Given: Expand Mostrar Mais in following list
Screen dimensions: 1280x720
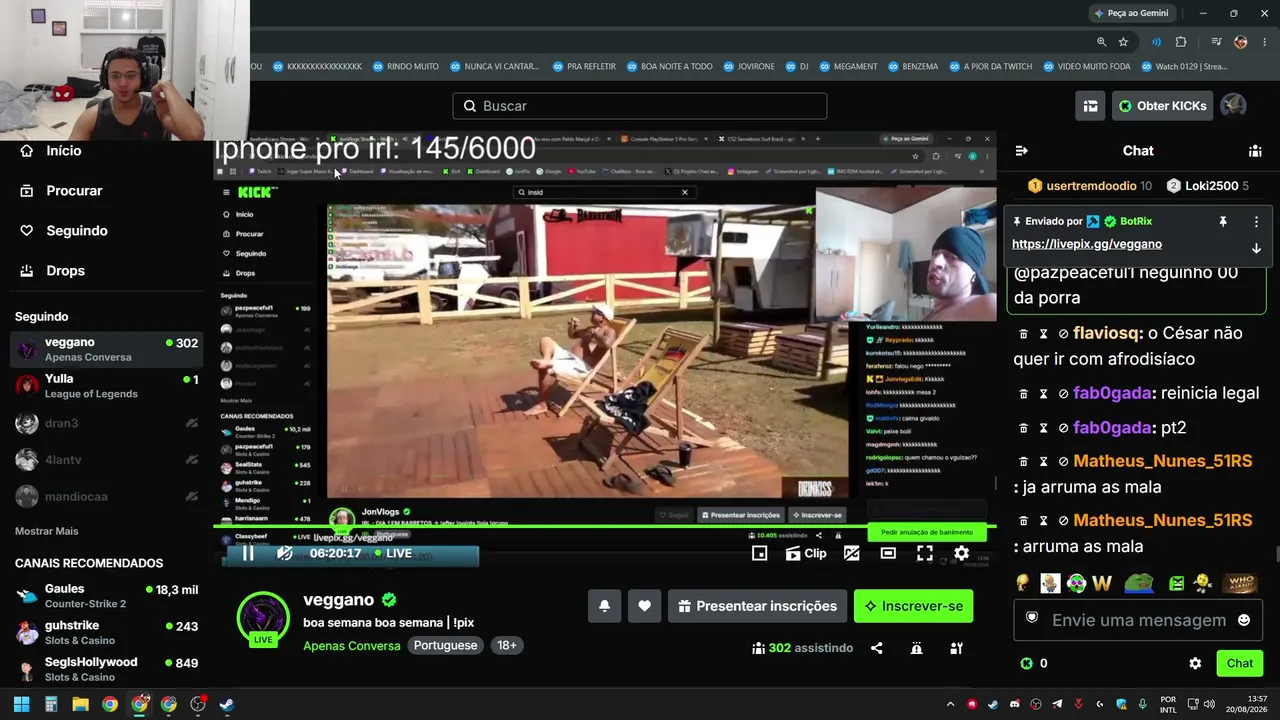Looking at the screenshot, I should (x=46, y=531).
